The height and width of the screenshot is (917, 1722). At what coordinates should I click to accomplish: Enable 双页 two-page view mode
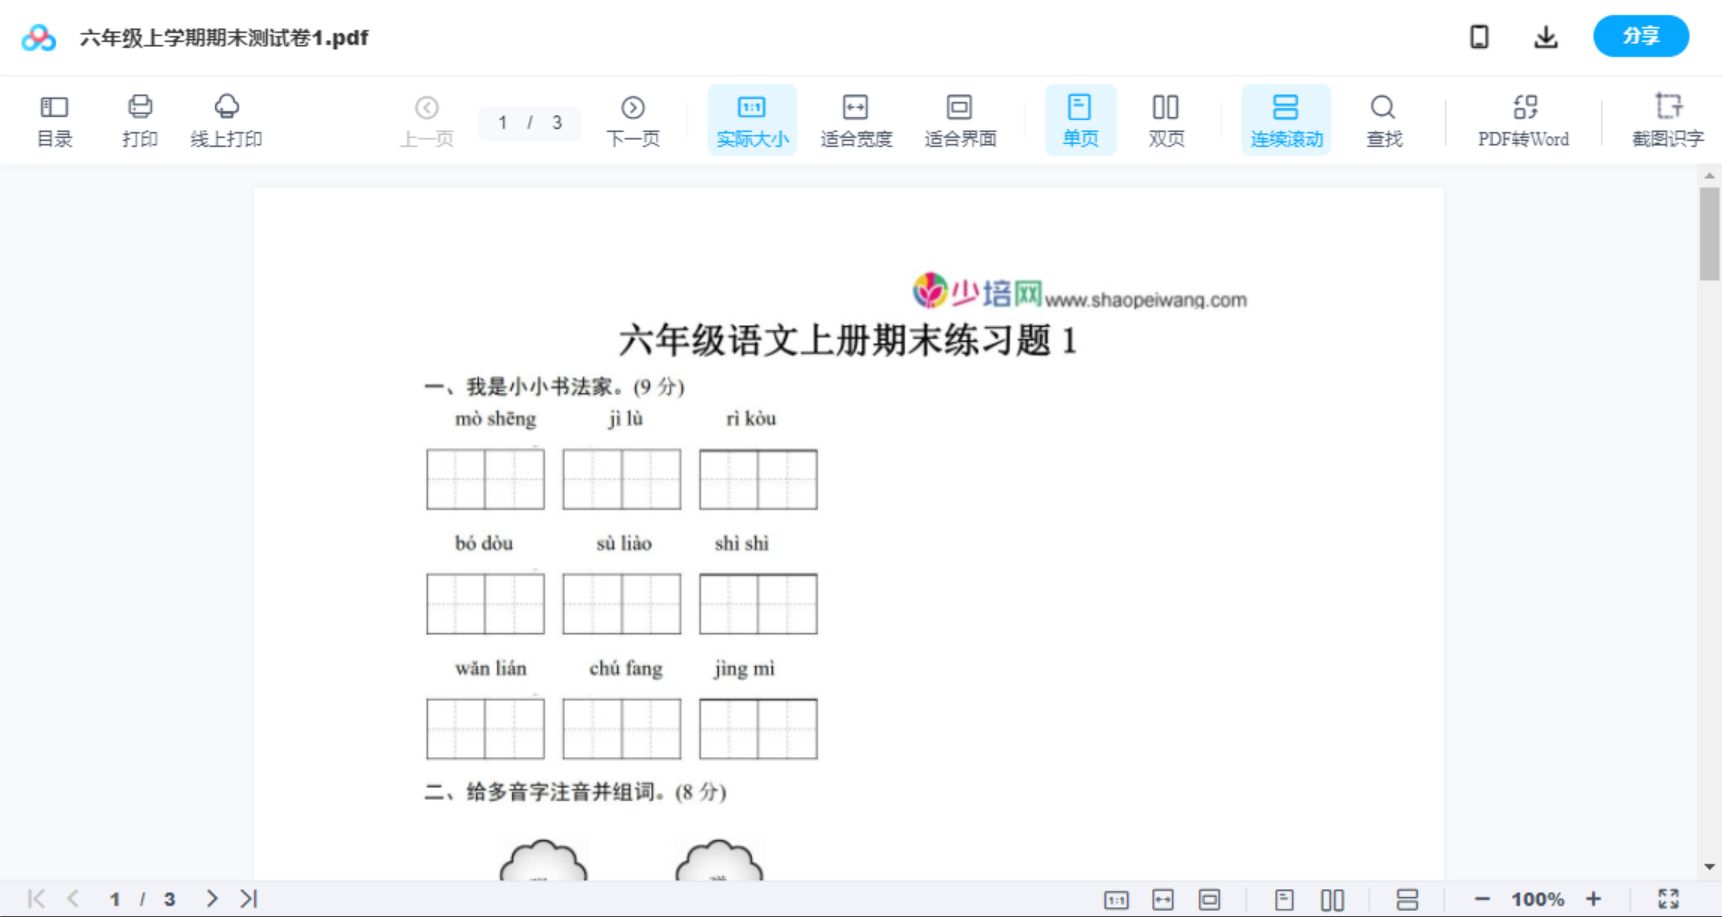click(1166, 119)
